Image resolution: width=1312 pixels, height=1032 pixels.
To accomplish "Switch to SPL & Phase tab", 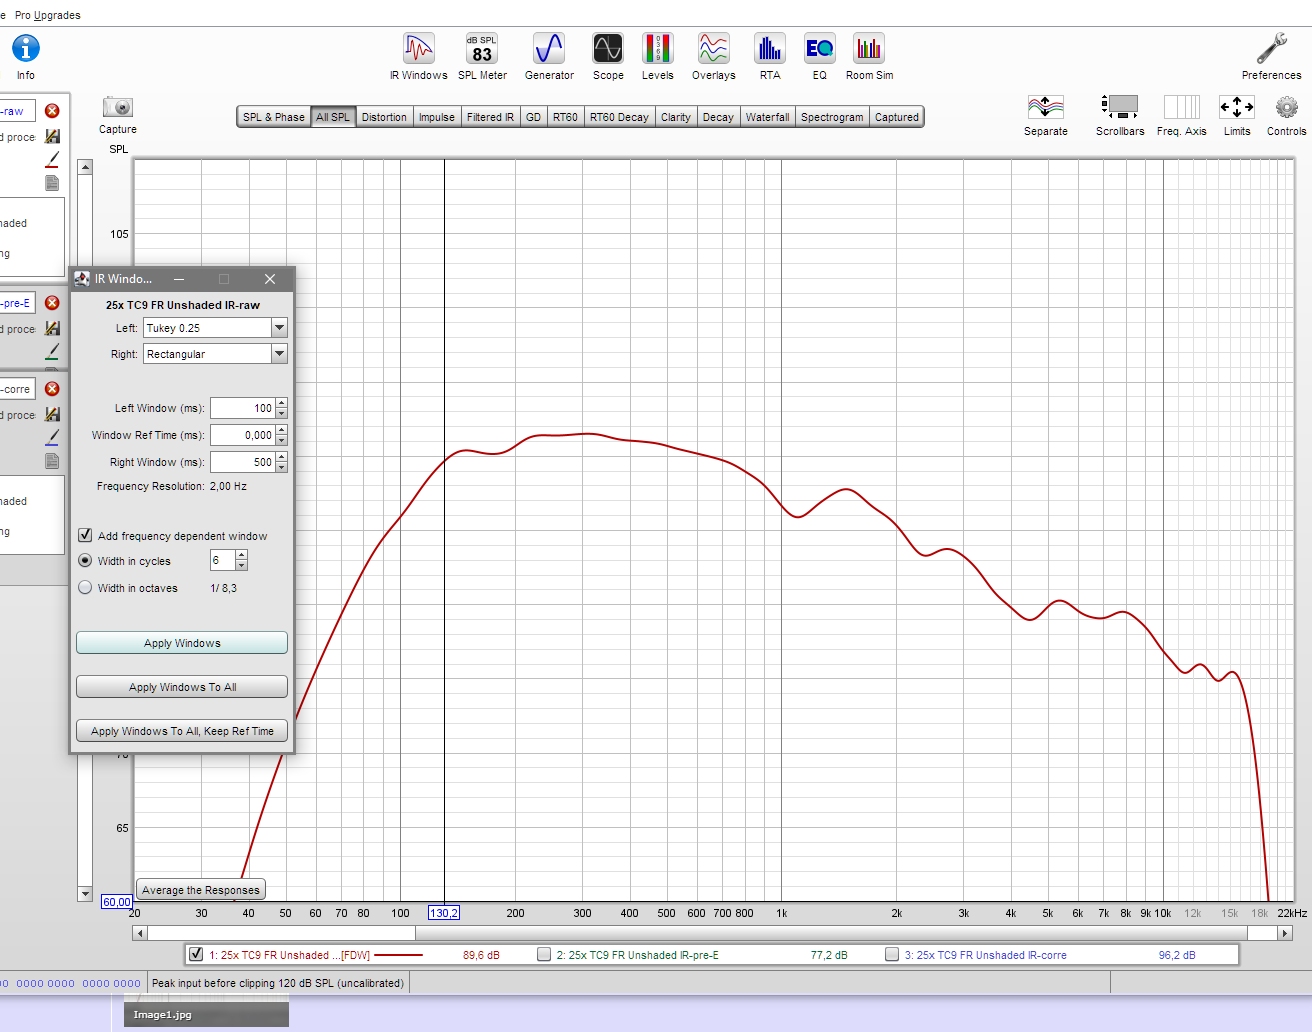I will tap(273, 117).
